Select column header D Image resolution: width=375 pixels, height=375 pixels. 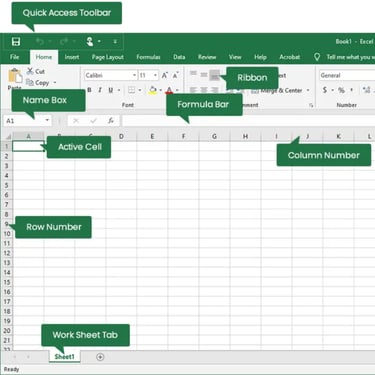click(x=121, y=136)
